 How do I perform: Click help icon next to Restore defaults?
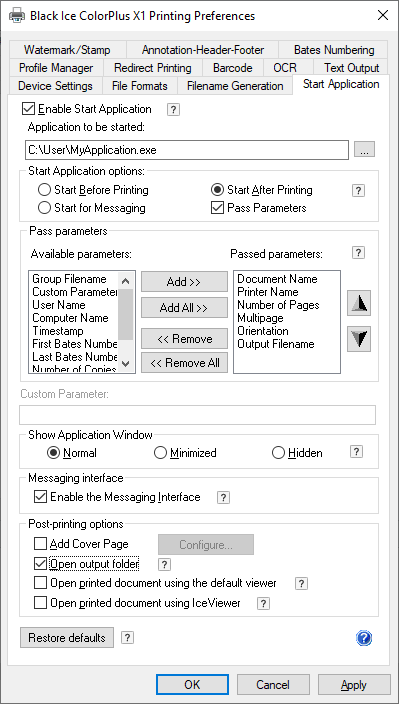coord(127,638)
